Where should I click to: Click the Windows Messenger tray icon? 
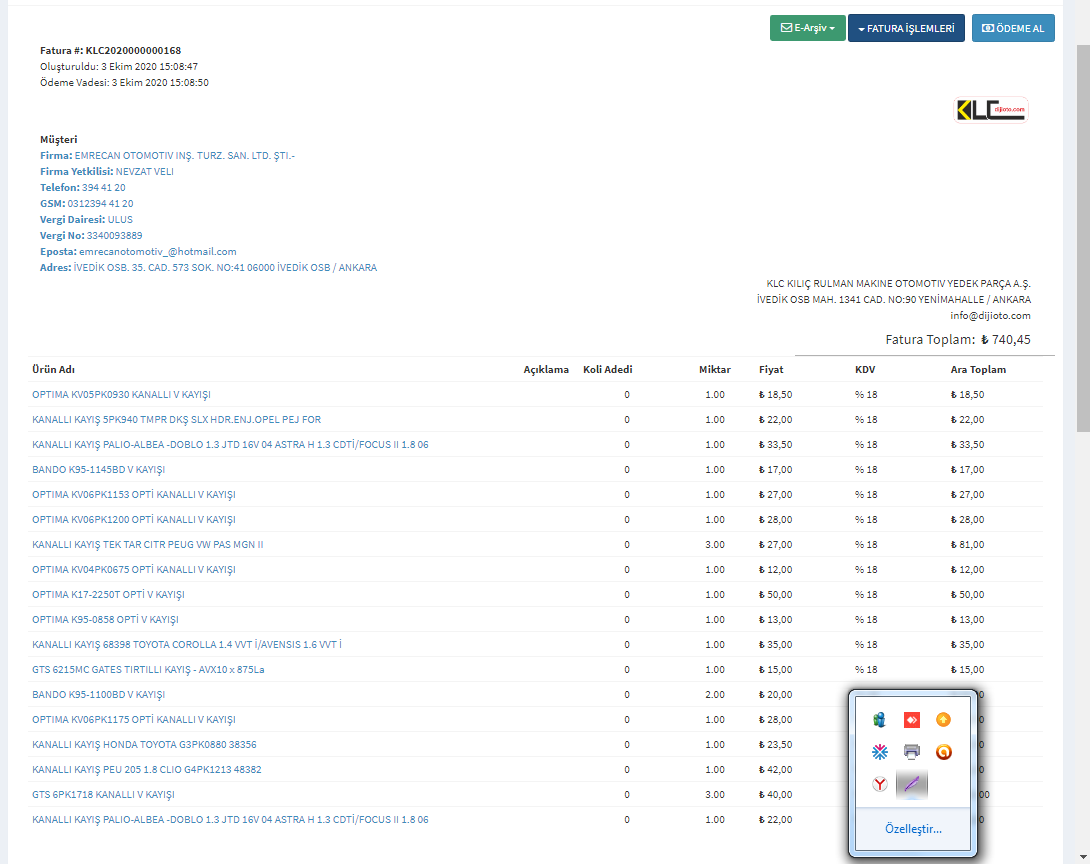pyautogui.click(x=879, y=720)
